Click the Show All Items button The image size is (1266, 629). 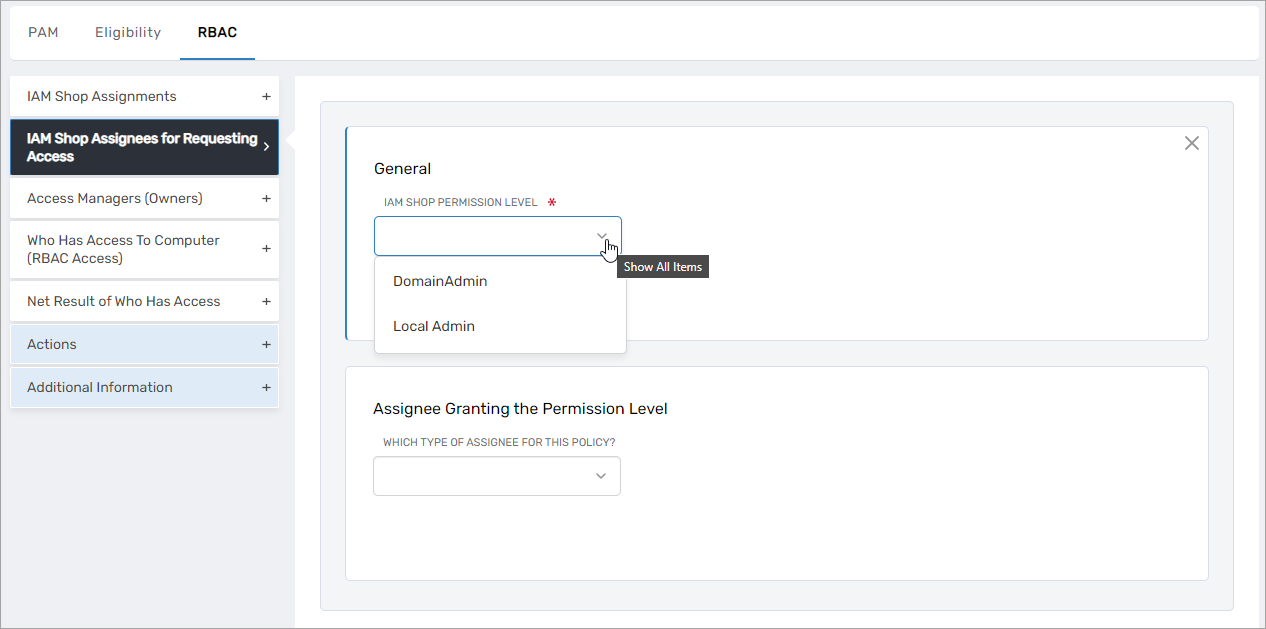(662, 266)
